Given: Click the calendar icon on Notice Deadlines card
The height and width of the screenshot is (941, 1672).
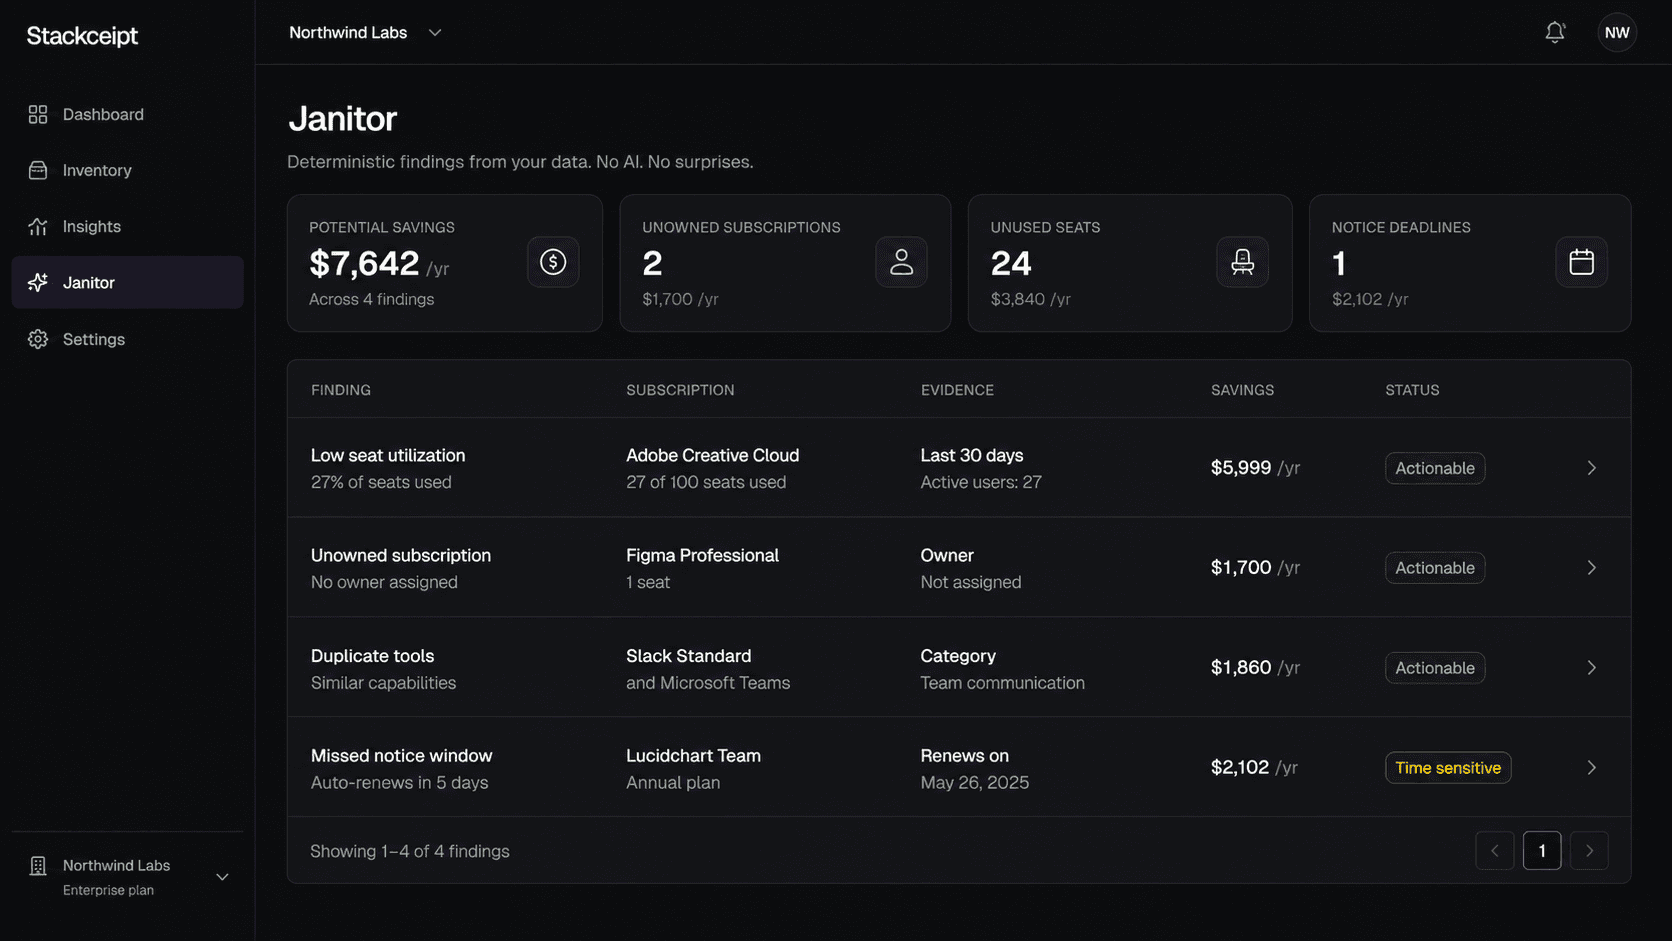Looking at the screenshot, I should (1581, 262).
